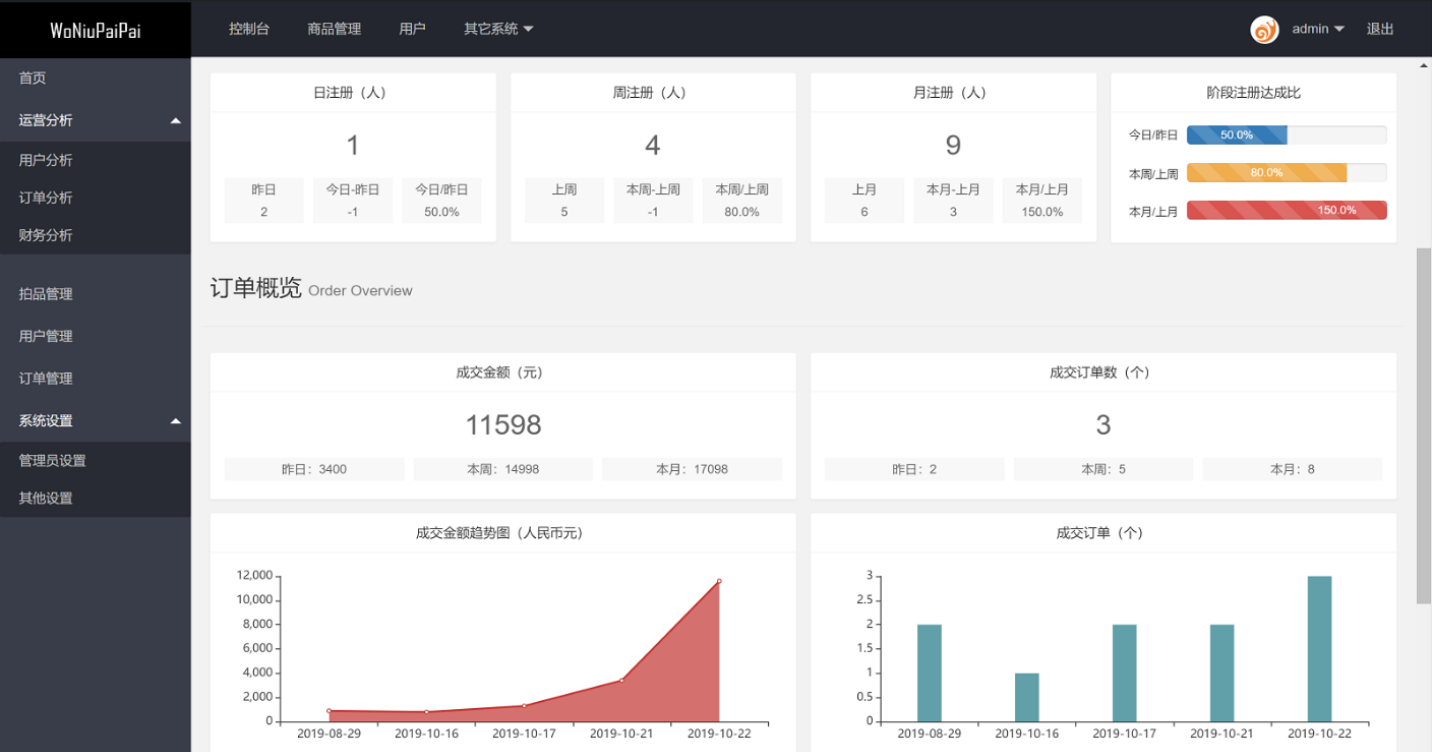
Task: Click the 2019-10-22 bar in 成交订单 chart
Action: (x=1319, y=648)
